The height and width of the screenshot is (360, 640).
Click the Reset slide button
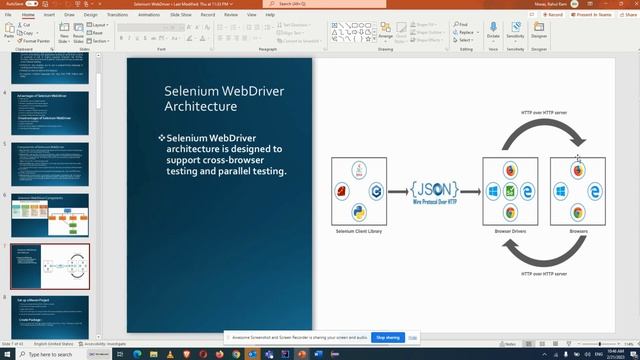[95, 33]
